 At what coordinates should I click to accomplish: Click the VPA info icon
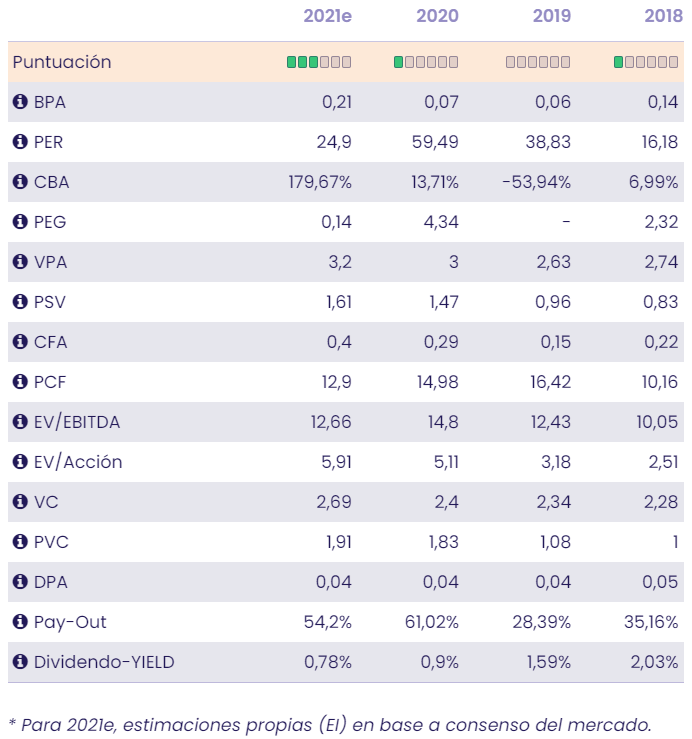tap(20, 262)
